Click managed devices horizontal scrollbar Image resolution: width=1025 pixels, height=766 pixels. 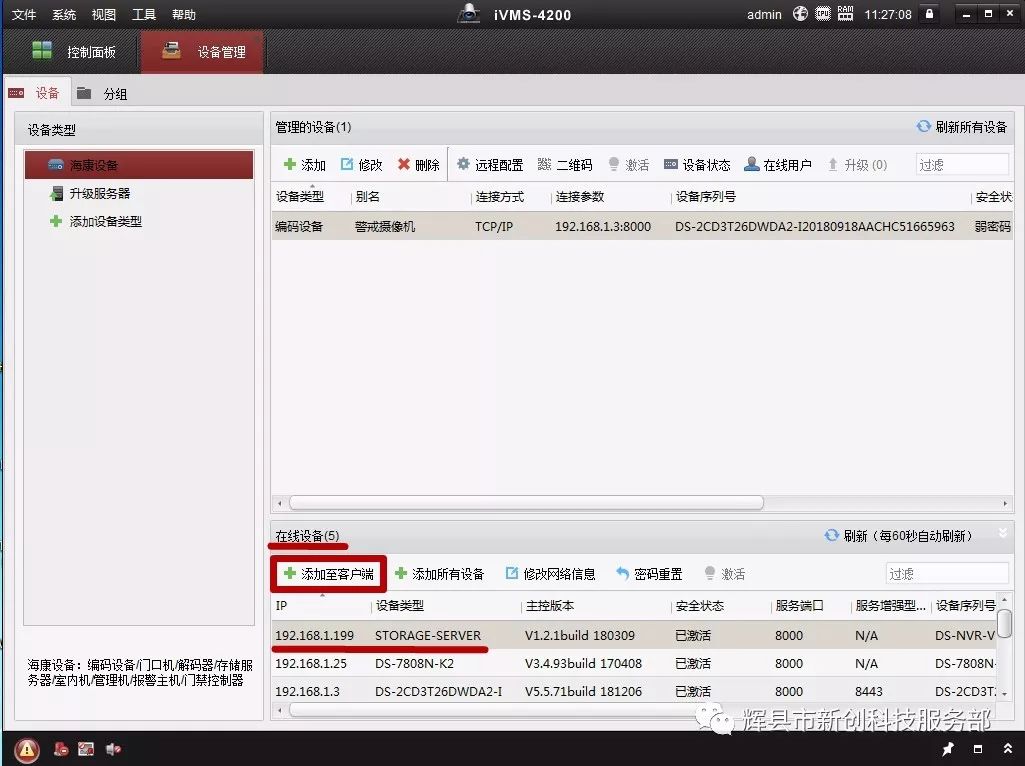click(x=526, y=503)
